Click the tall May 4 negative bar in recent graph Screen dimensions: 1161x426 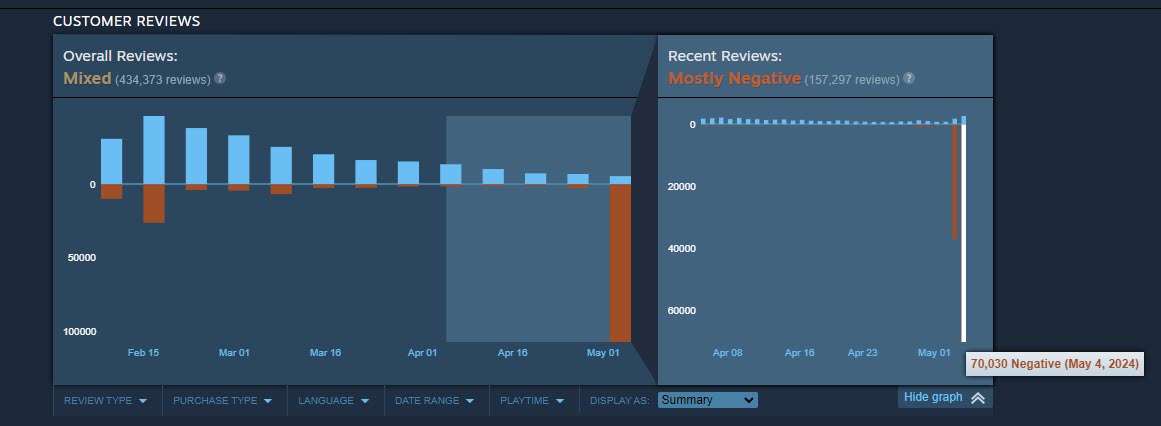[x=963, y=233]
